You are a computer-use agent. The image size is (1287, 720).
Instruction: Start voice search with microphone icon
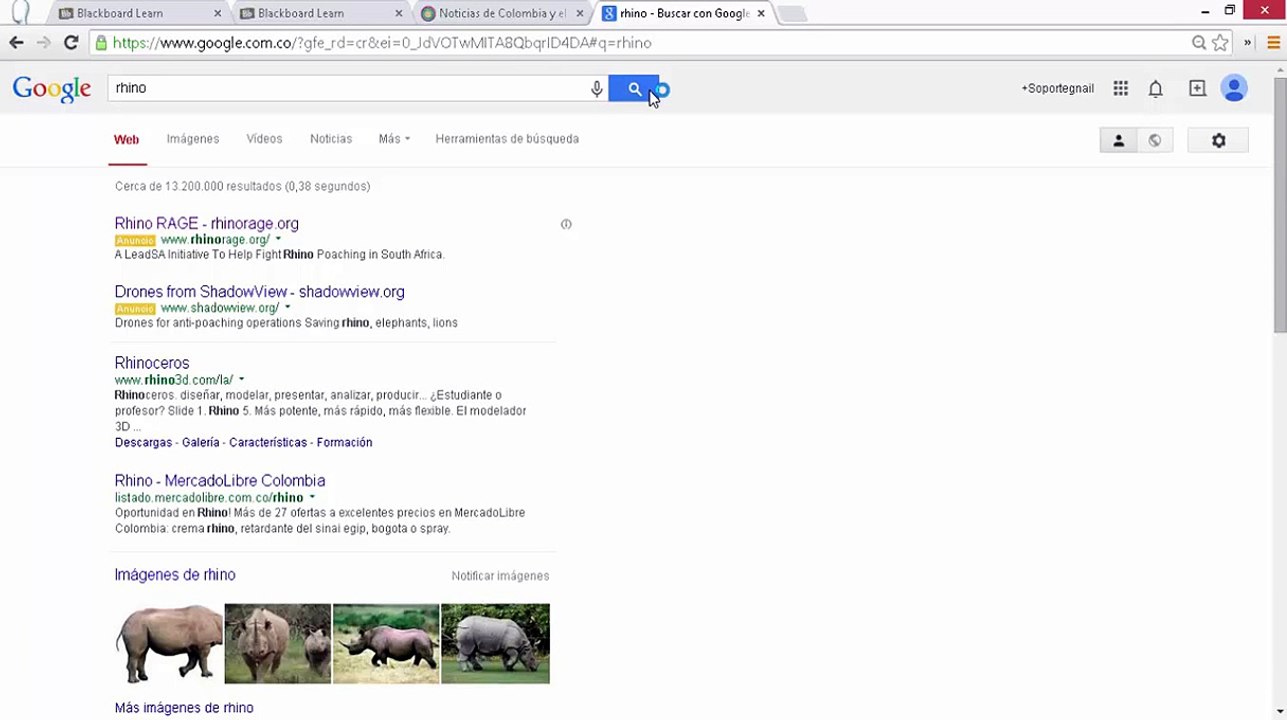point(597,88)
